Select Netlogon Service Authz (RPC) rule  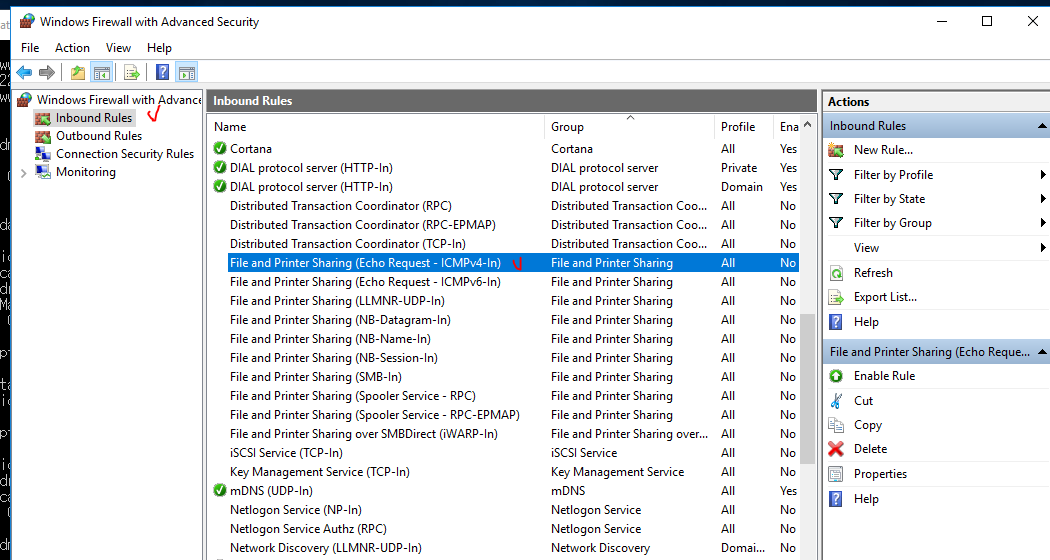point(309,529)
